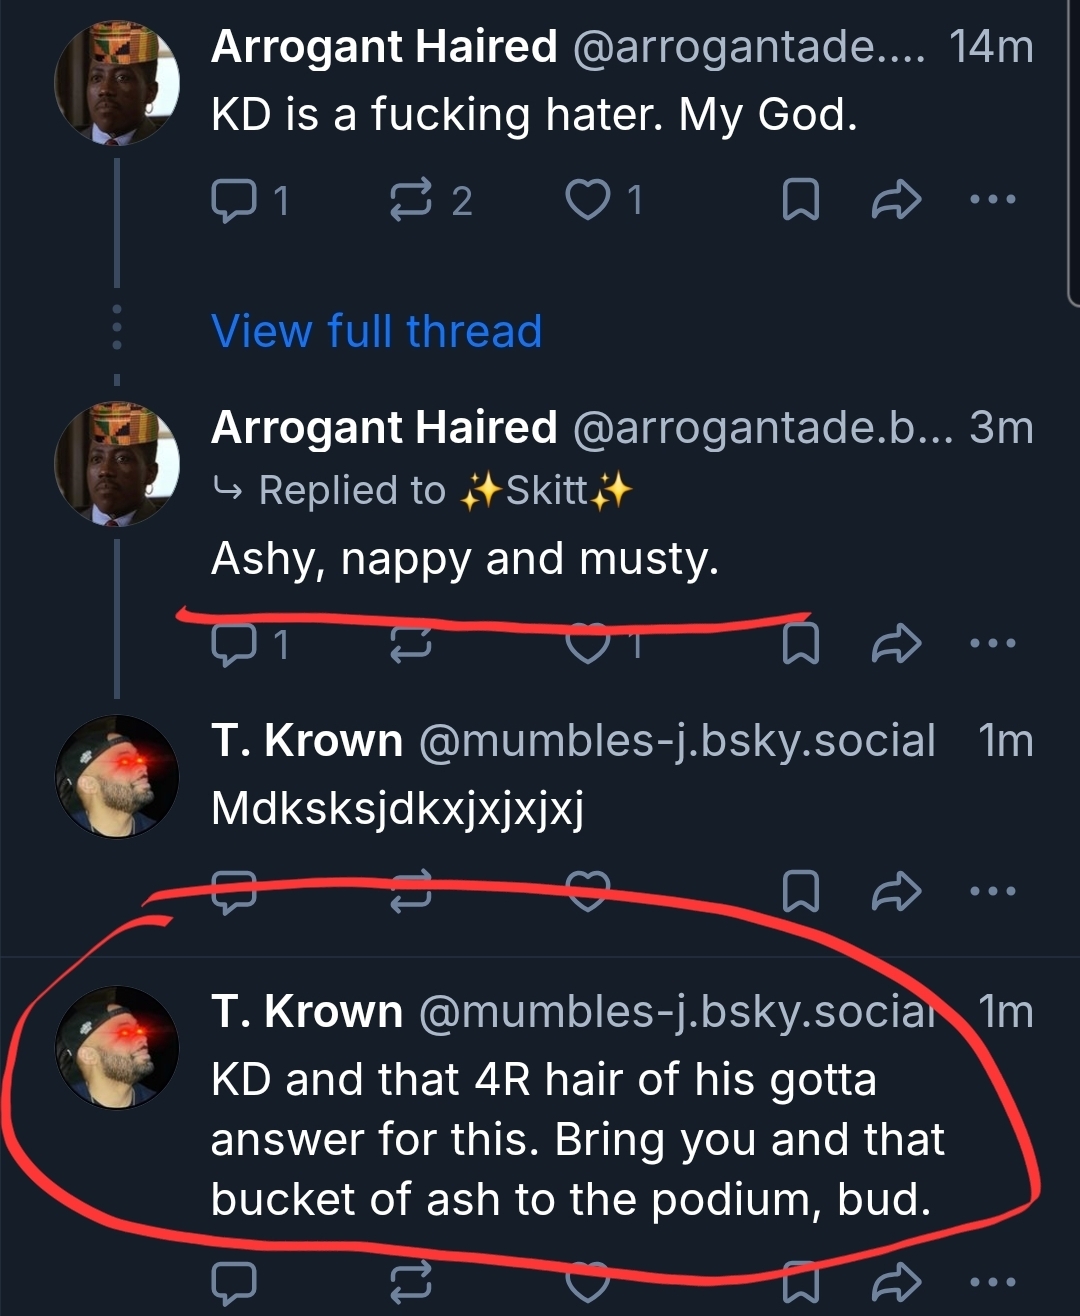Reply to the "KD is a fucking hater" post

[234, 200]
